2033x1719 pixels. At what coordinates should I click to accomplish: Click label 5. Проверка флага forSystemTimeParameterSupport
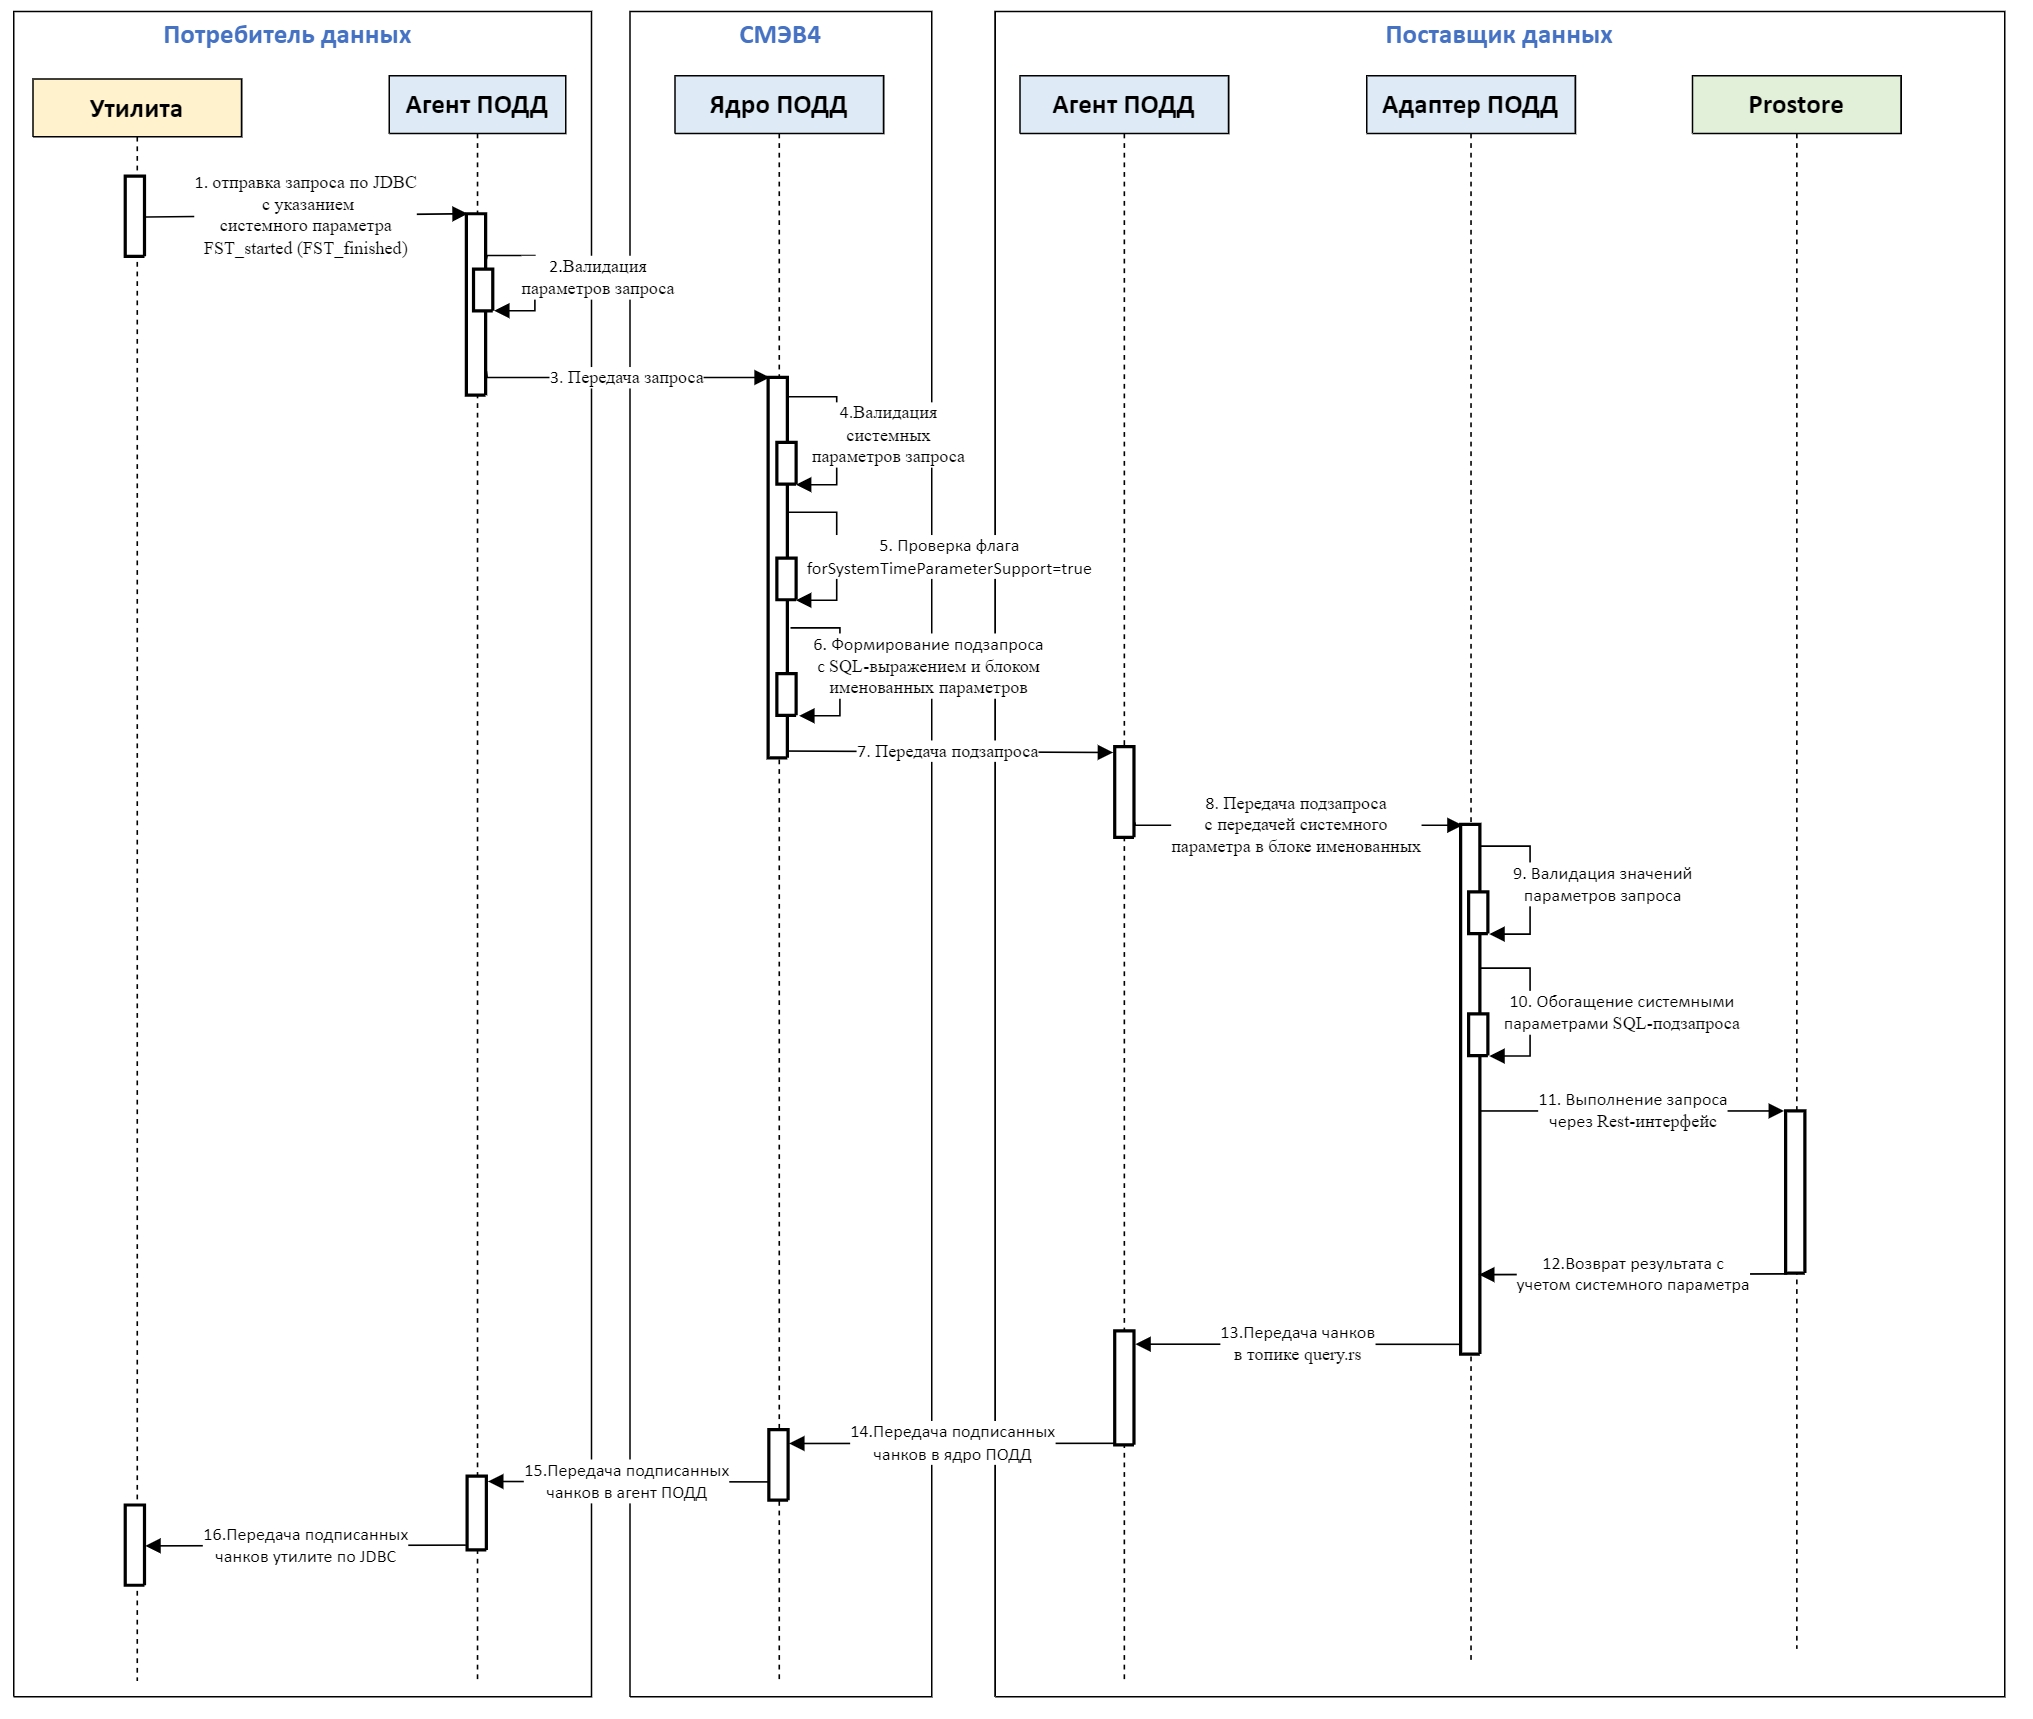pos(948,558)
